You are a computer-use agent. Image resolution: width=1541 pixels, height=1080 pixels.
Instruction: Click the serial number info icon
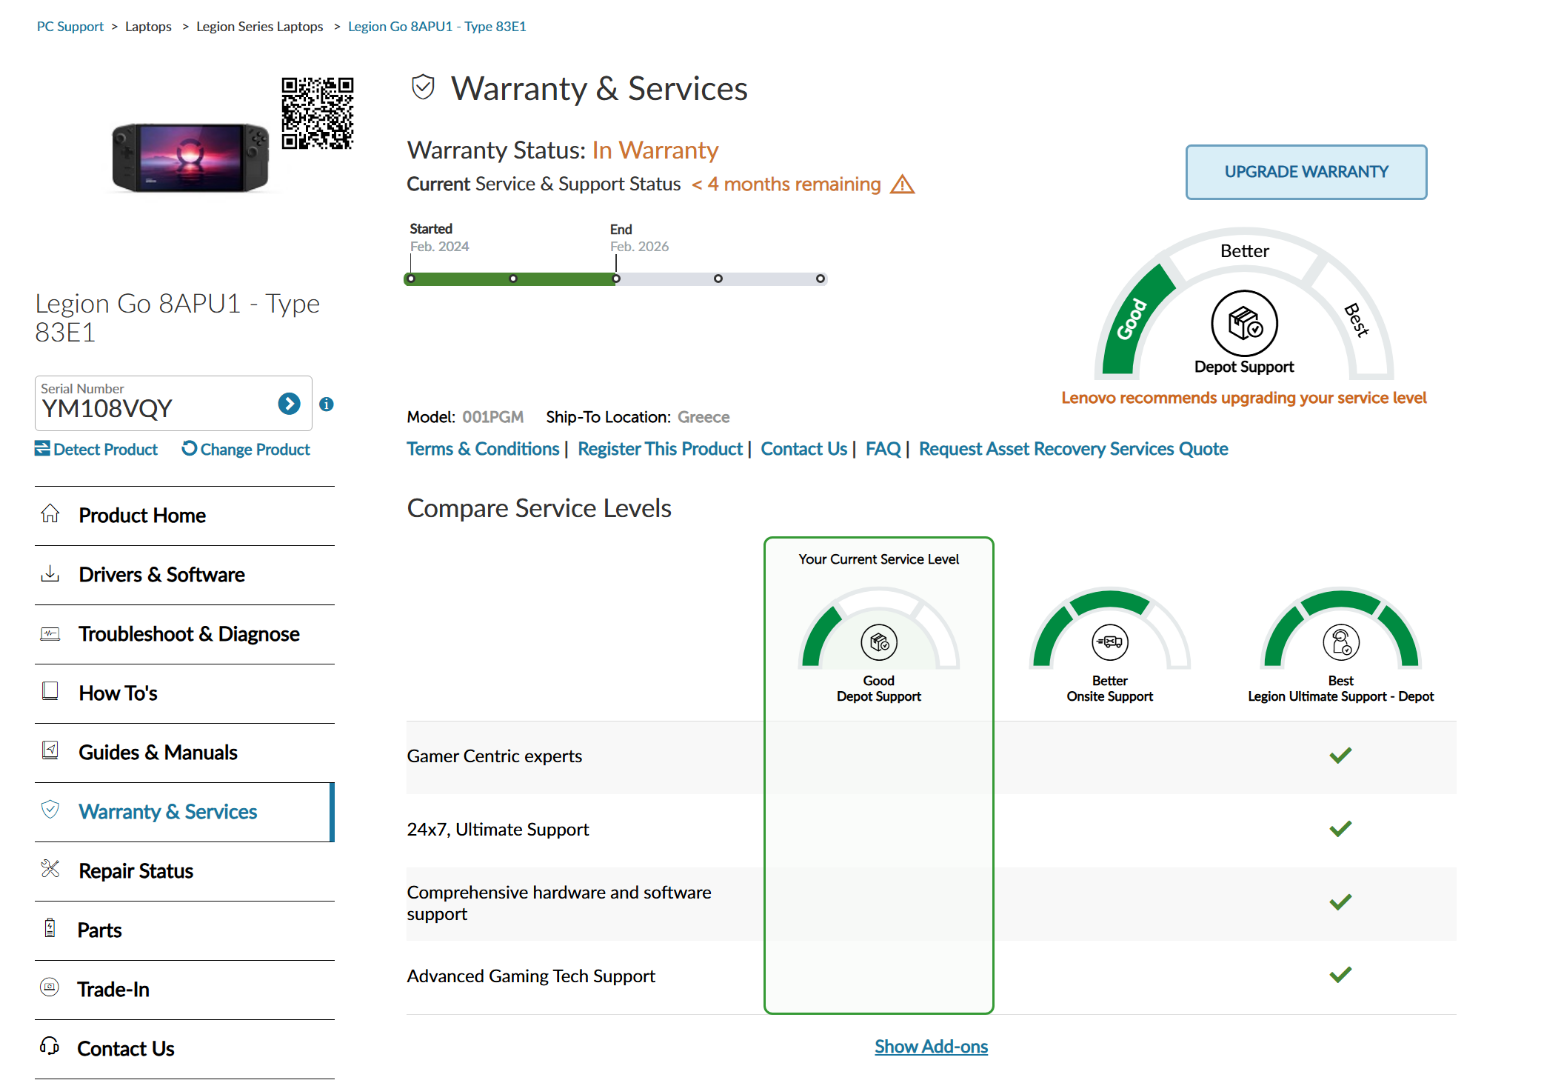(326, 404)
